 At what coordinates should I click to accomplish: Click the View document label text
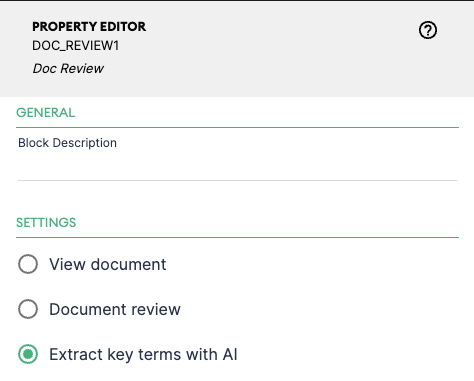point(108,264)
